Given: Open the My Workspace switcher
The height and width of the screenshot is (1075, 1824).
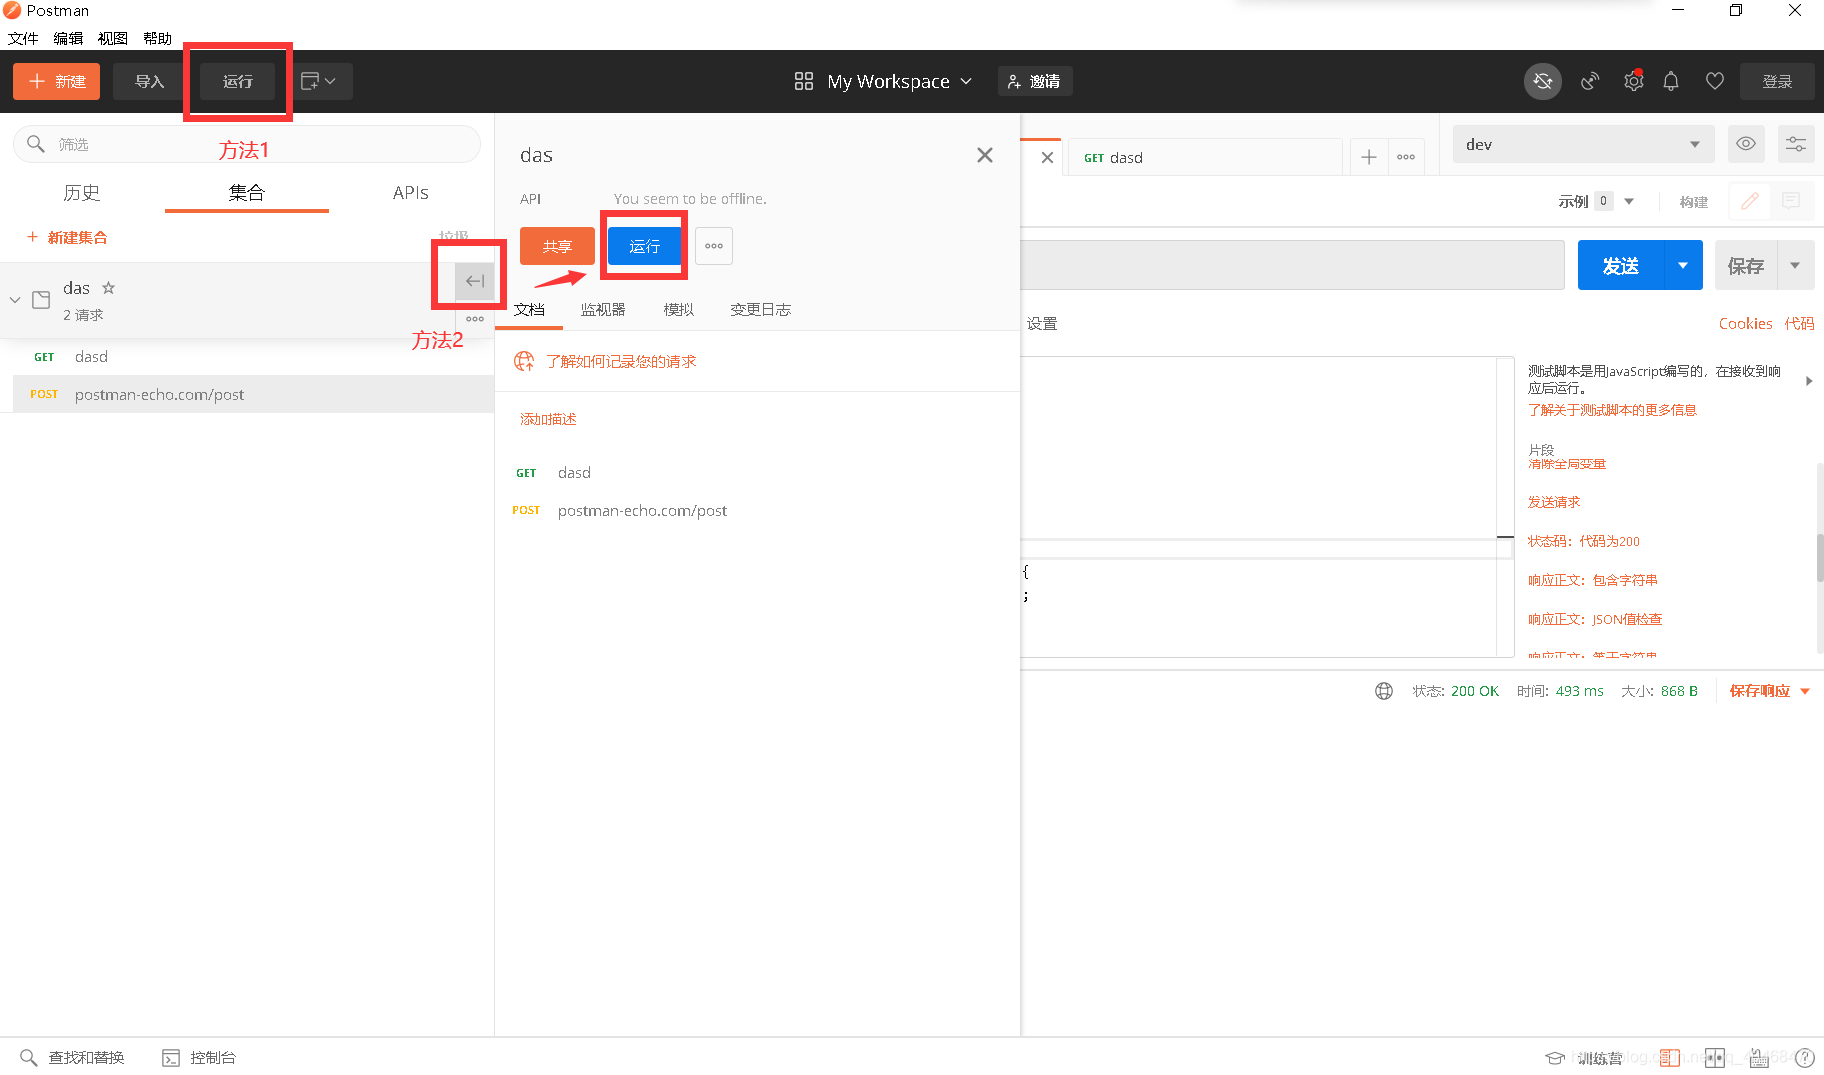Looking at the screenshot, I should [883, 81].
